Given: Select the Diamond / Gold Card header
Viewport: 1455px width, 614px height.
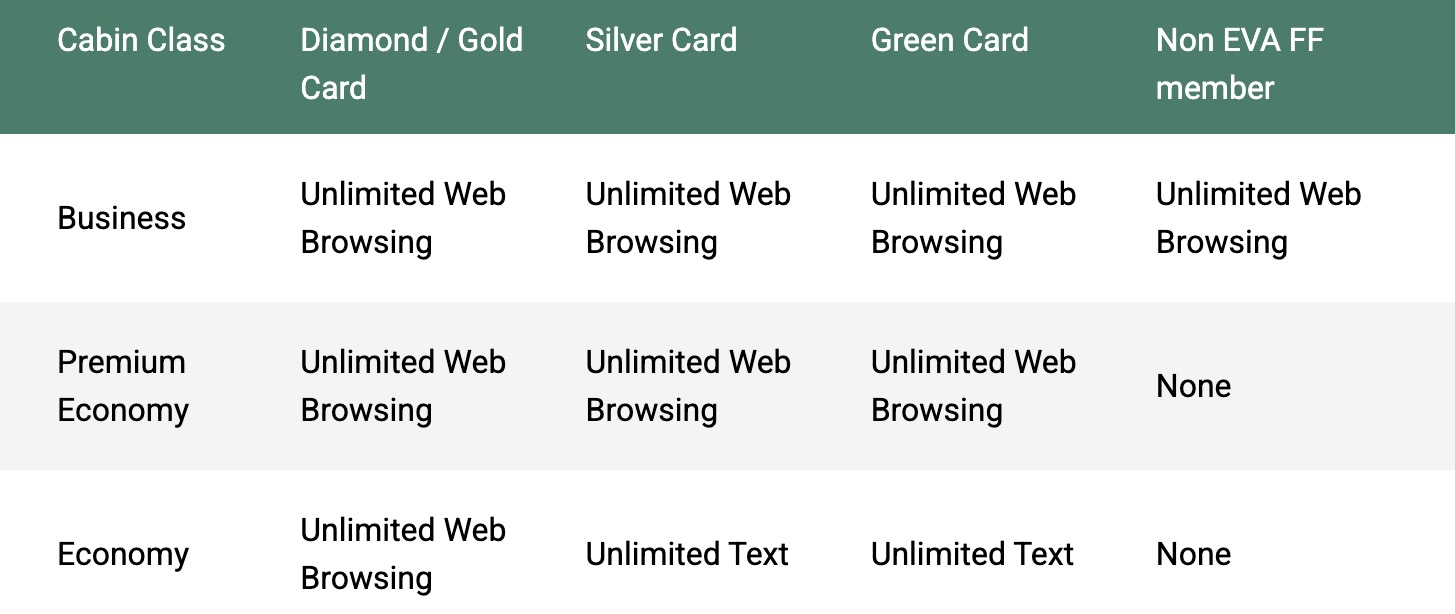Looking at the screenshot, I should click(x=411, y=64).
